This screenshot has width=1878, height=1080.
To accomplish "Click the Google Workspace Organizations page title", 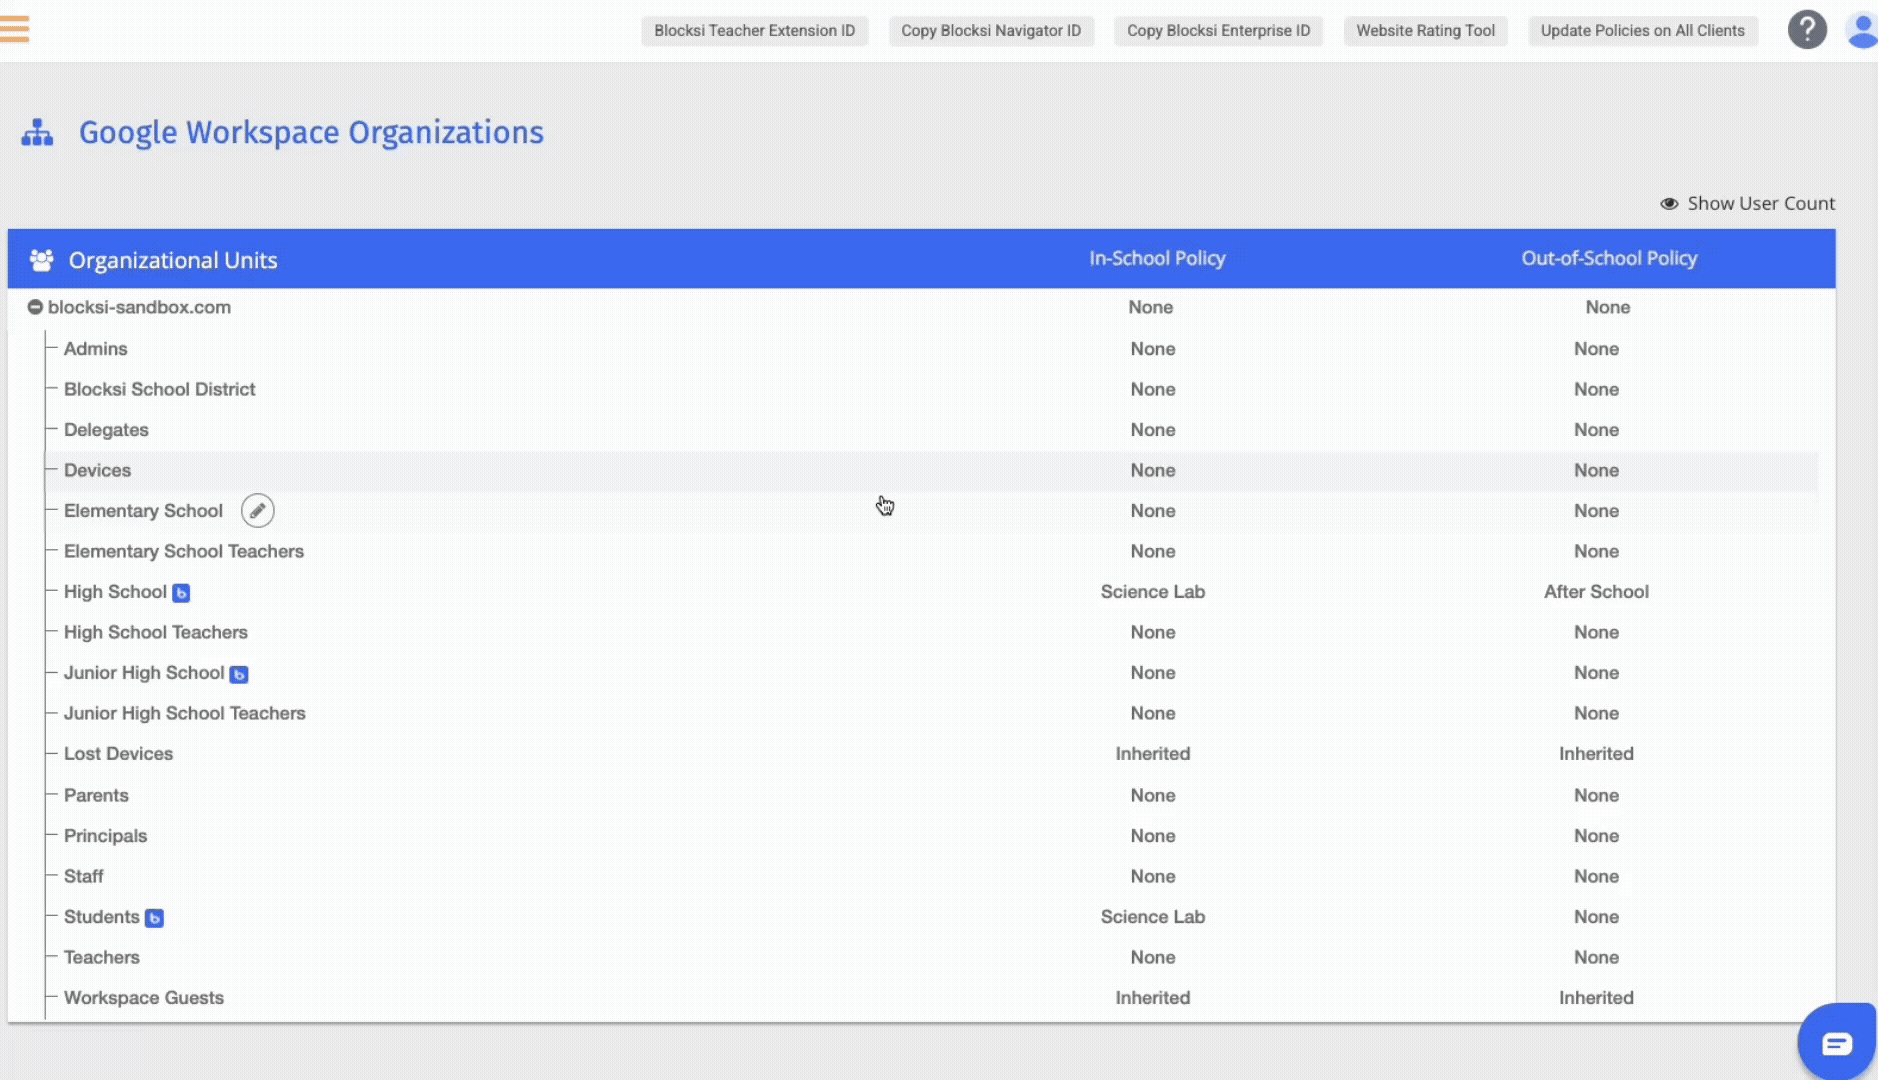I will (311, 132).
